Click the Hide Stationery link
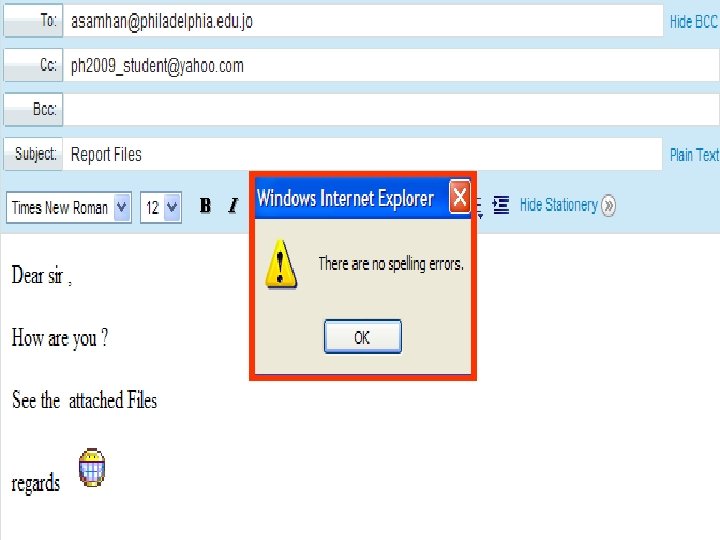Screen dimensions: 720x540 pos(558,205)
